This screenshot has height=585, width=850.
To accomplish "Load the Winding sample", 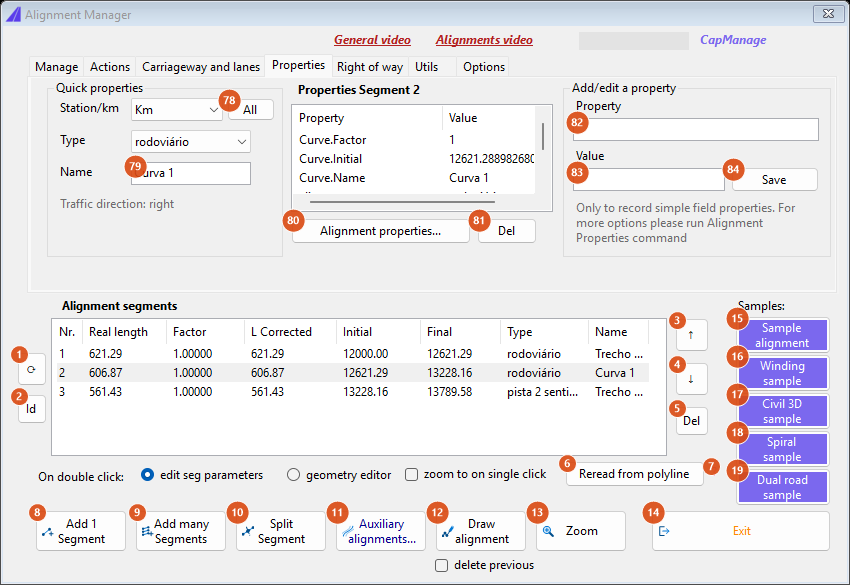I will tap(782, 373).
